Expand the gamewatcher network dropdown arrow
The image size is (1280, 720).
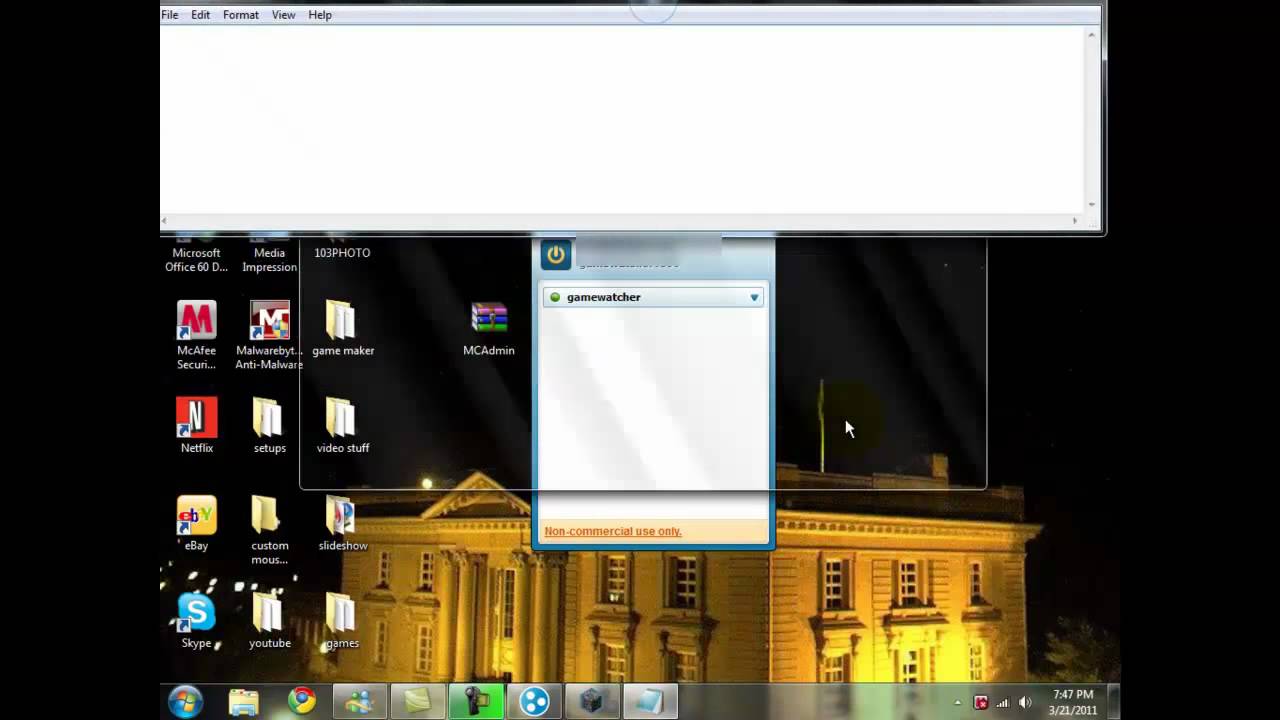coord(754,297)
